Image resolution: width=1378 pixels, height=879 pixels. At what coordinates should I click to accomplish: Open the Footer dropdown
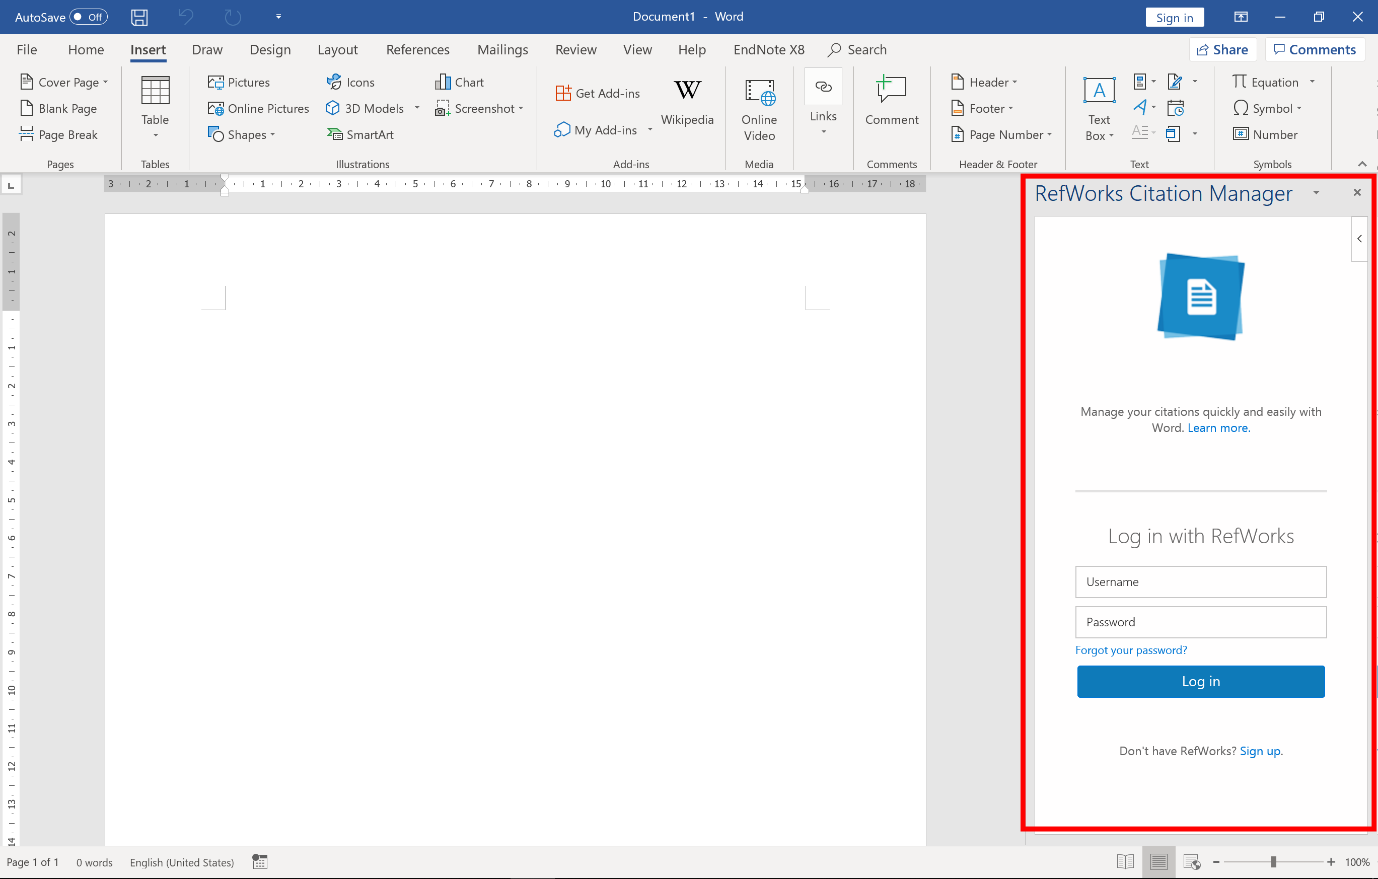click(982, 109)
